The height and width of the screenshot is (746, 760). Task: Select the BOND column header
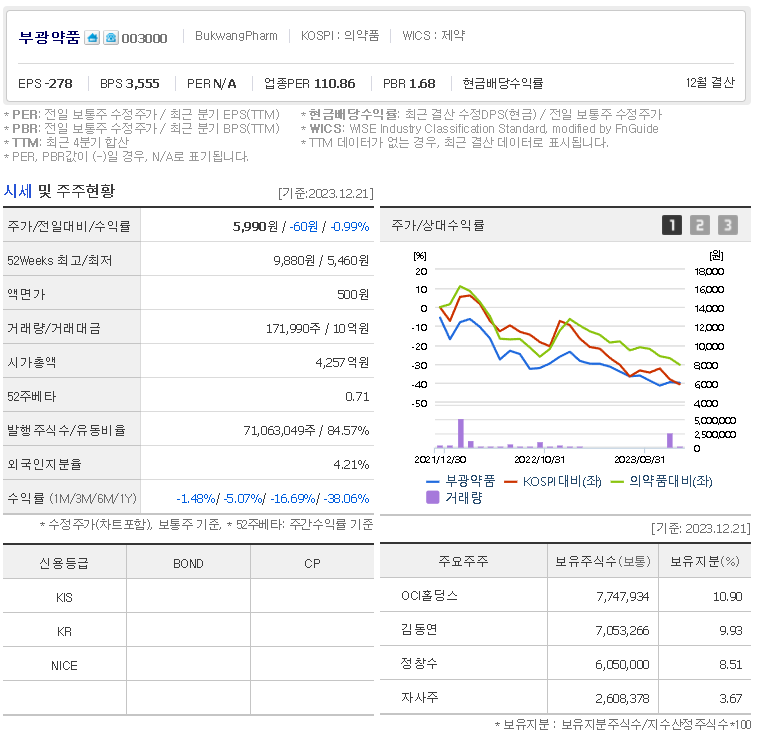click(188, 564)
